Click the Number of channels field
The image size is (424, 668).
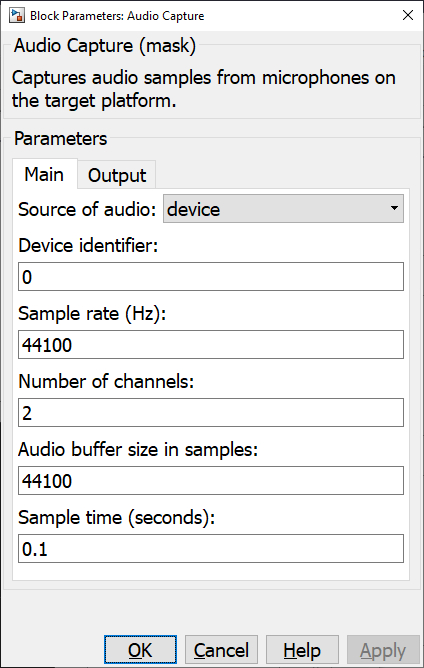[x=211, y=412]
